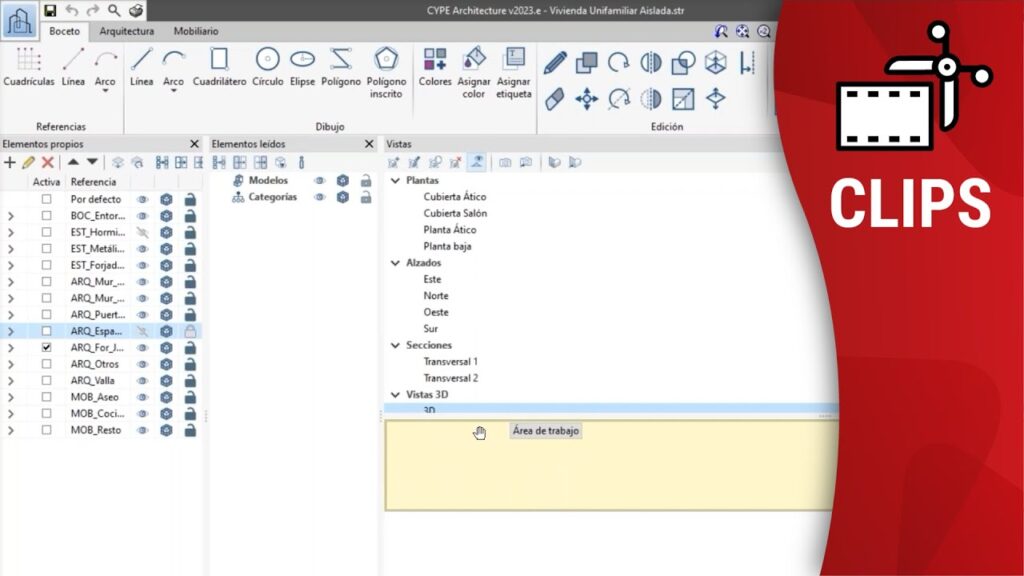Uncheck the ARQ_For_J Activa checkbox
Screen dimensions: 1024x576
pyautogui.click(x=46, y=348)
